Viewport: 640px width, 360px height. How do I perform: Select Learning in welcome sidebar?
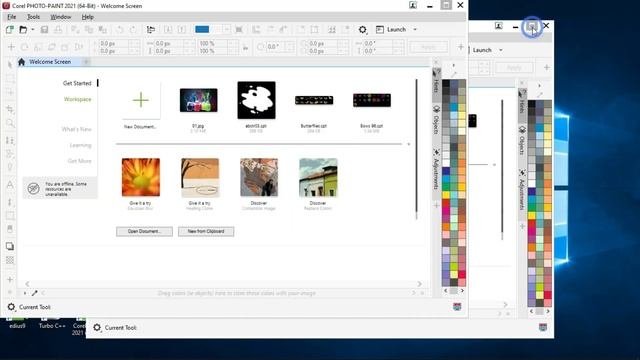pos(80,145)
